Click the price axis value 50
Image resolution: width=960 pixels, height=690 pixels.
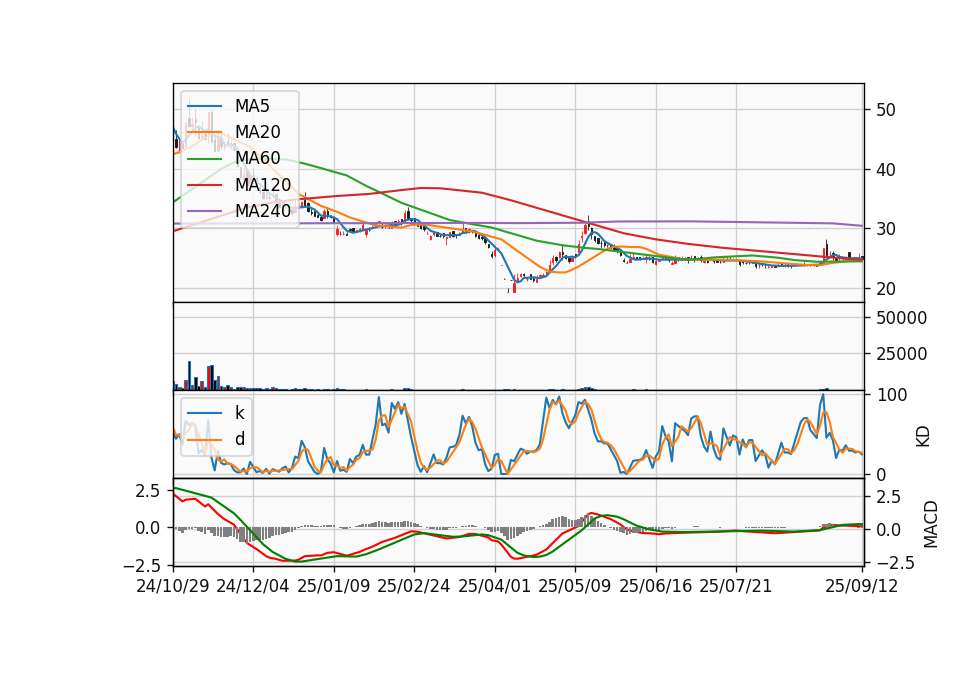(885, 110)
